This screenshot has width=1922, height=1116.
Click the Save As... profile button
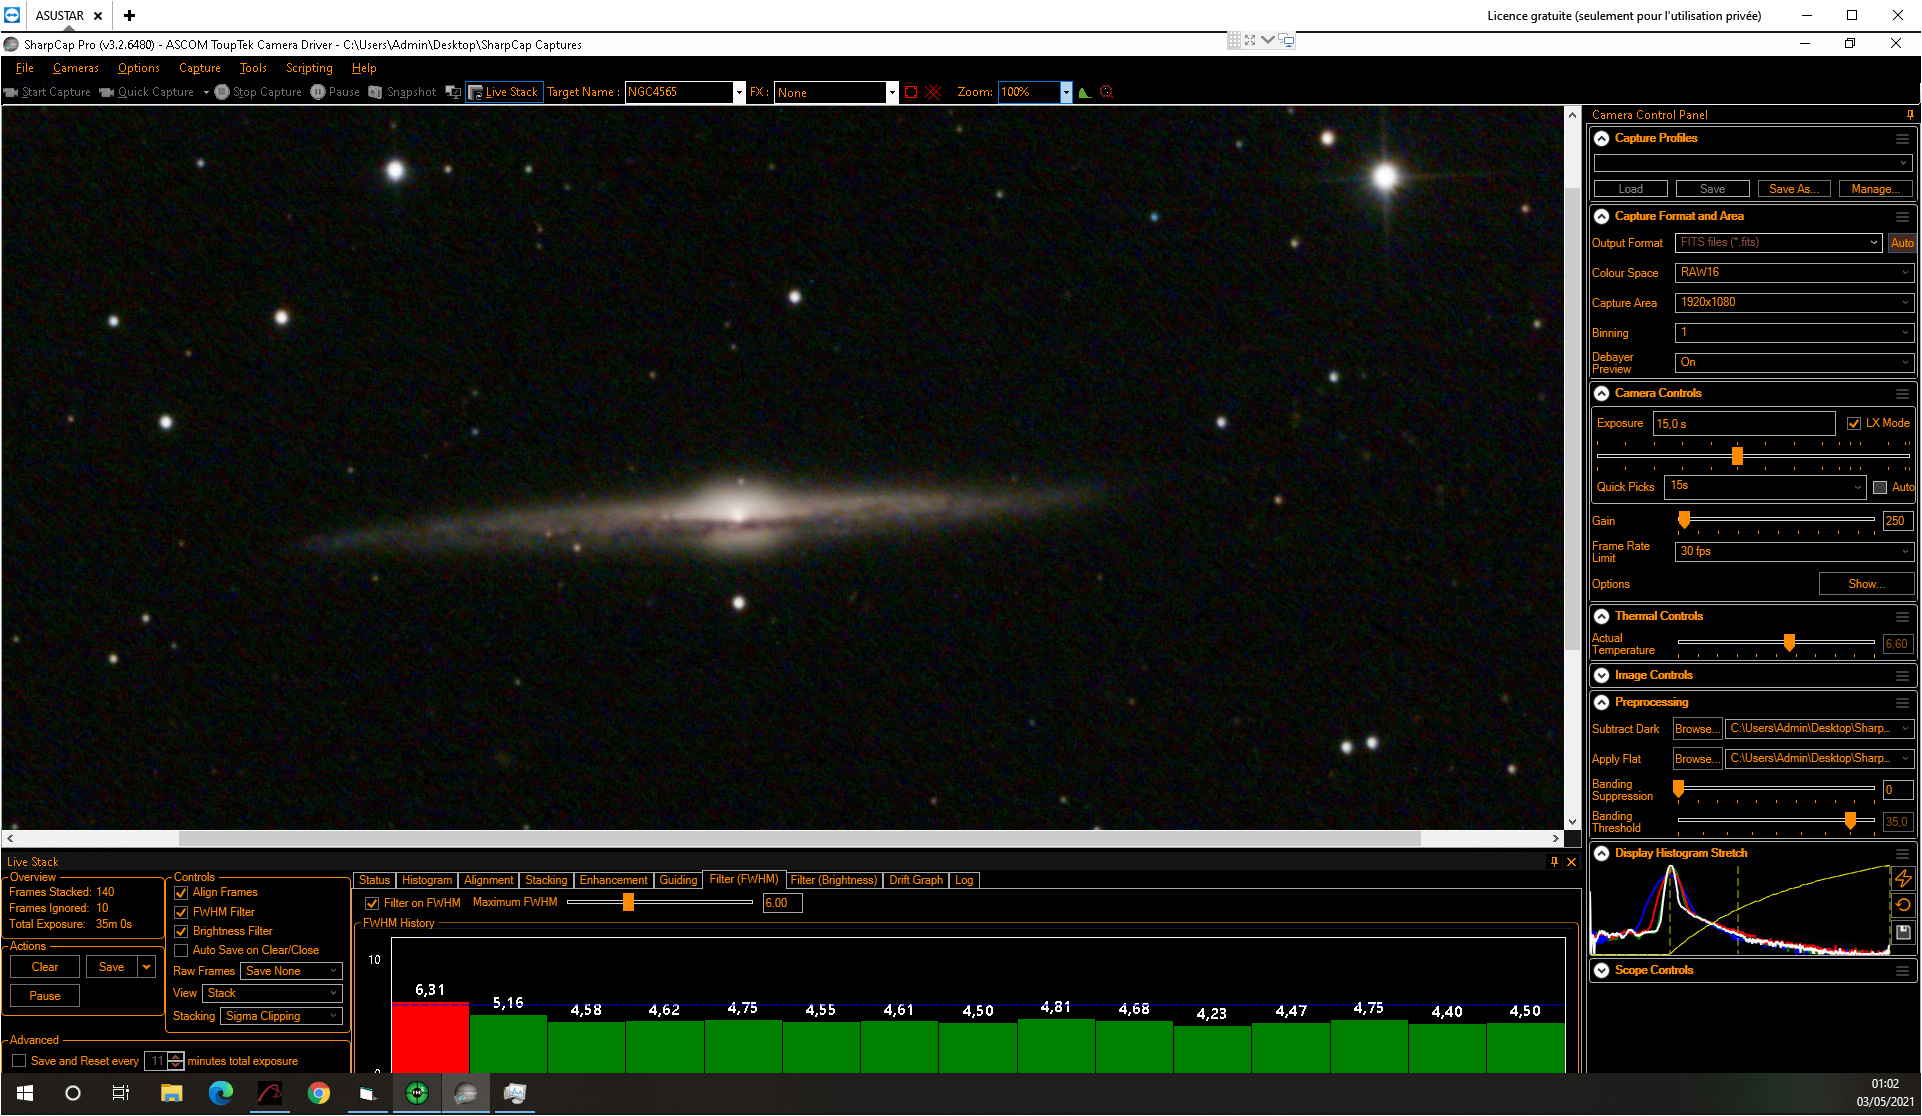point(1794,189)
